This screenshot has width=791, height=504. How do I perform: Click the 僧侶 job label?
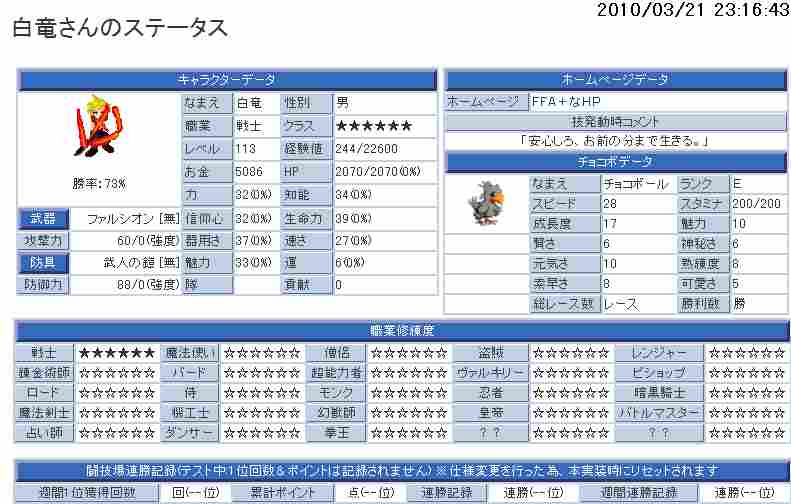[336, 353]
